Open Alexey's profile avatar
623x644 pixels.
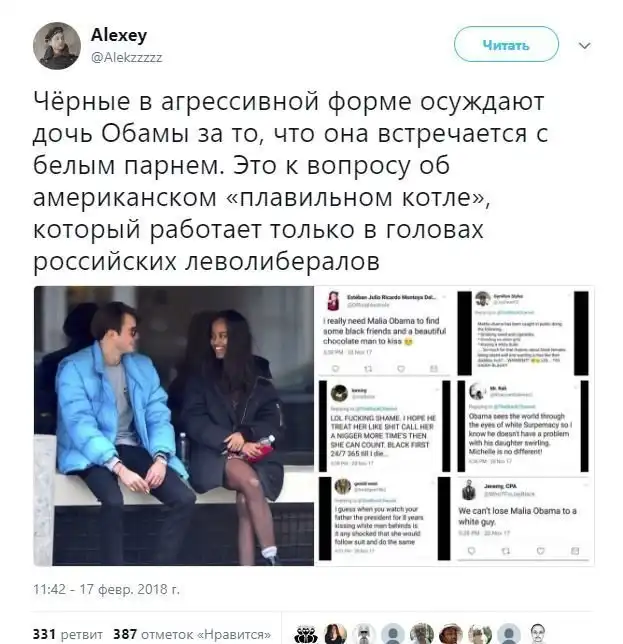point(57,46)
